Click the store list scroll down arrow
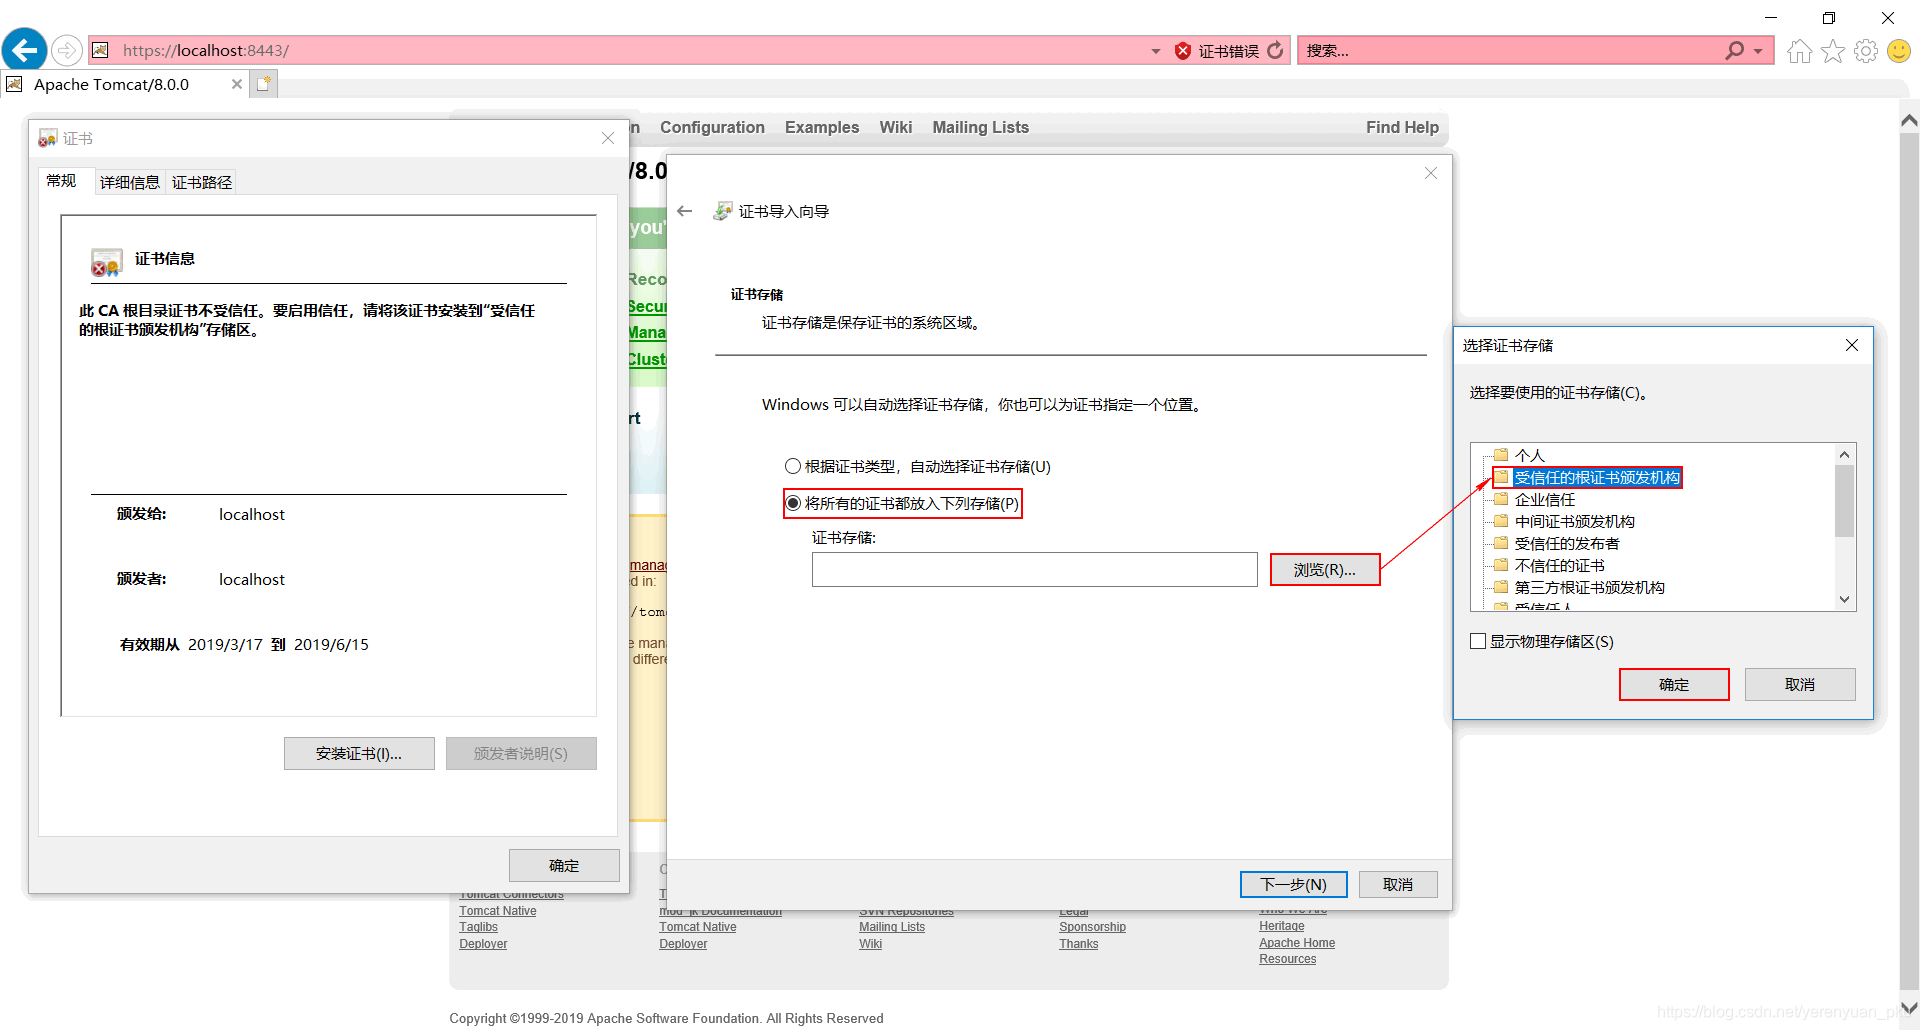This screenshot has width=1920, height=1030. [1845, 600]
